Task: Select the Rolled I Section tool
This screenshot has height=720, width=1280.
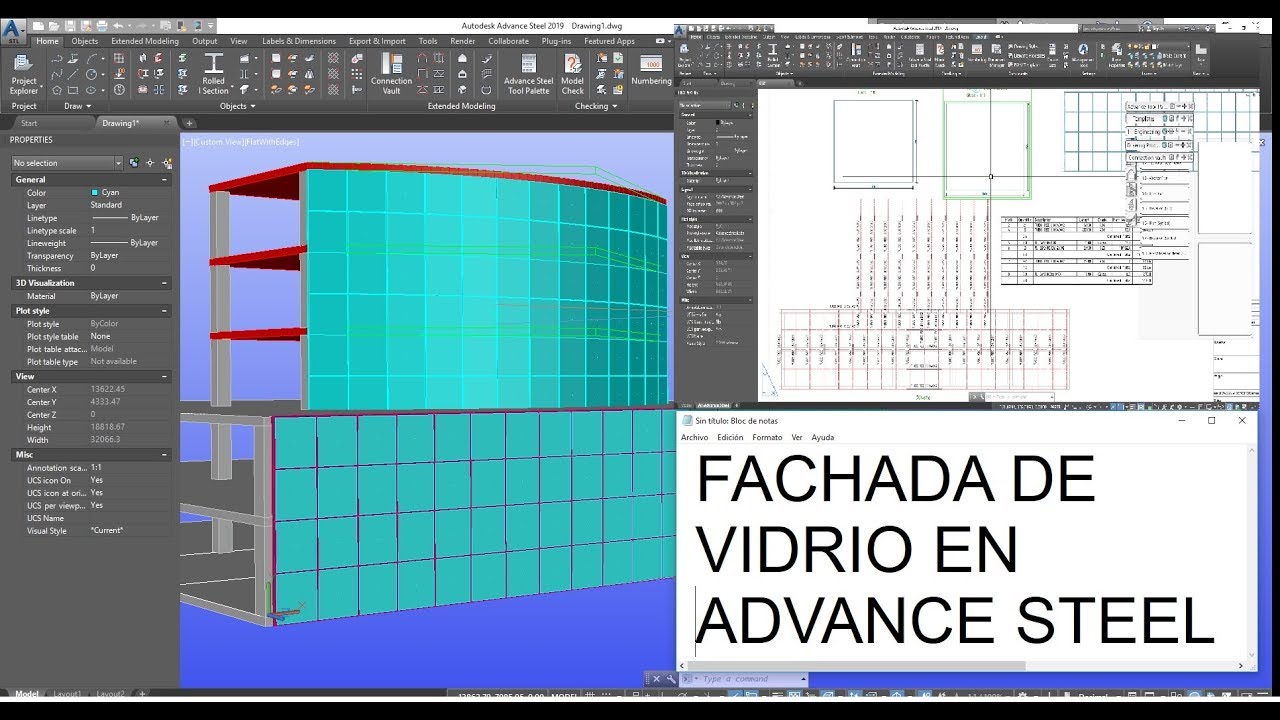Action: coord(213,75)
